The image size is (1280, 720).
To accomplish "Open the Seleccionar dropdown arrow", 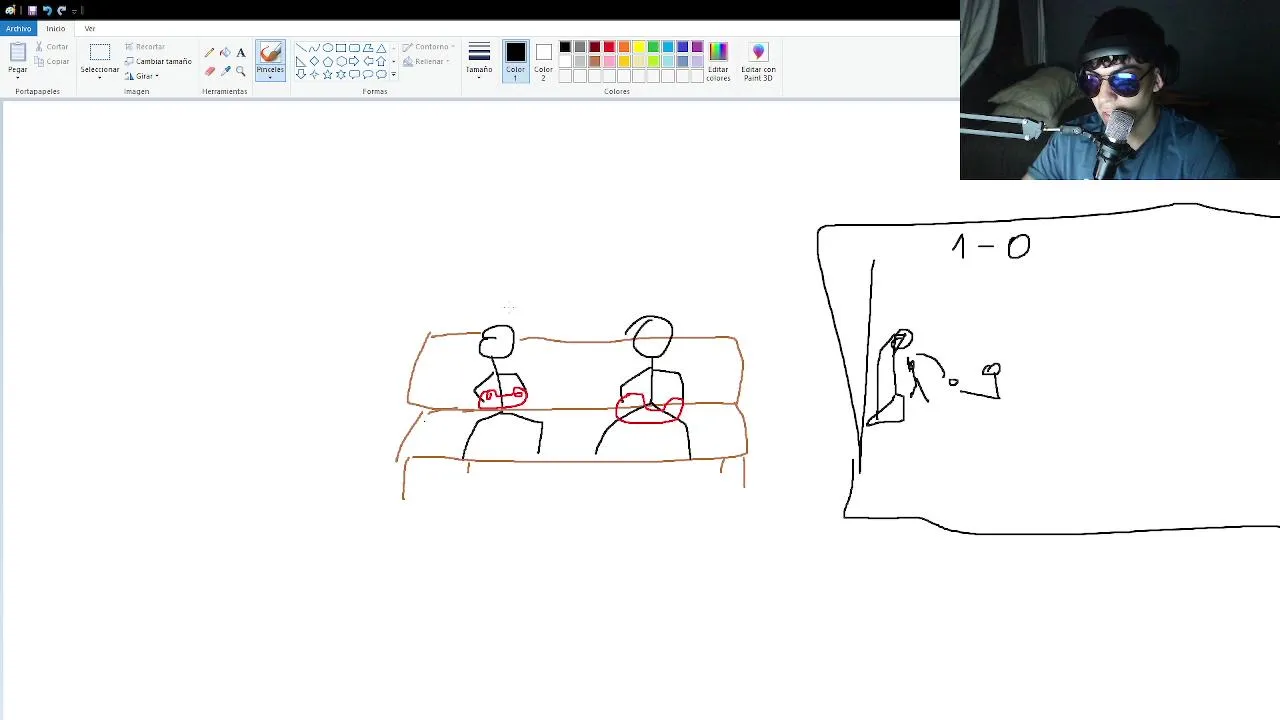I will [x=99, y=77].
